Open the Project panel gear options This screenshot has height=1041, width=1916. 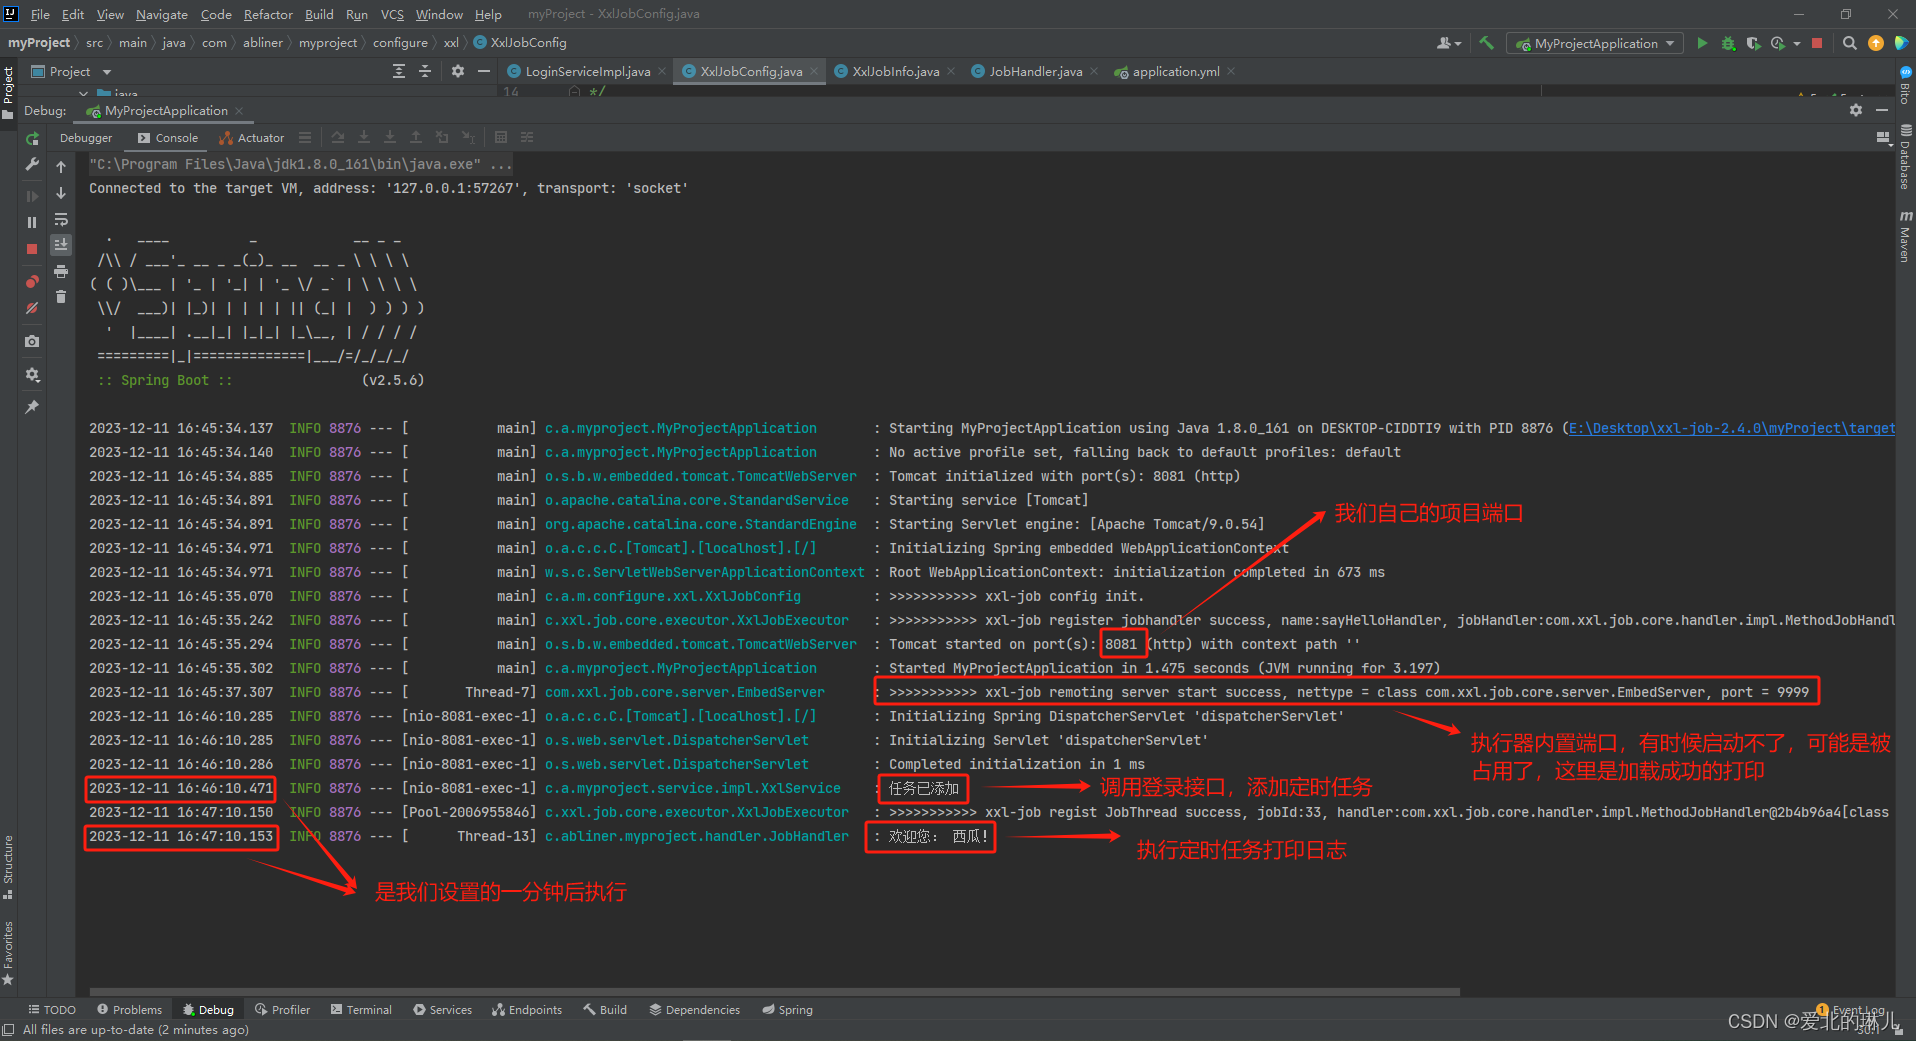click(458, 71)
